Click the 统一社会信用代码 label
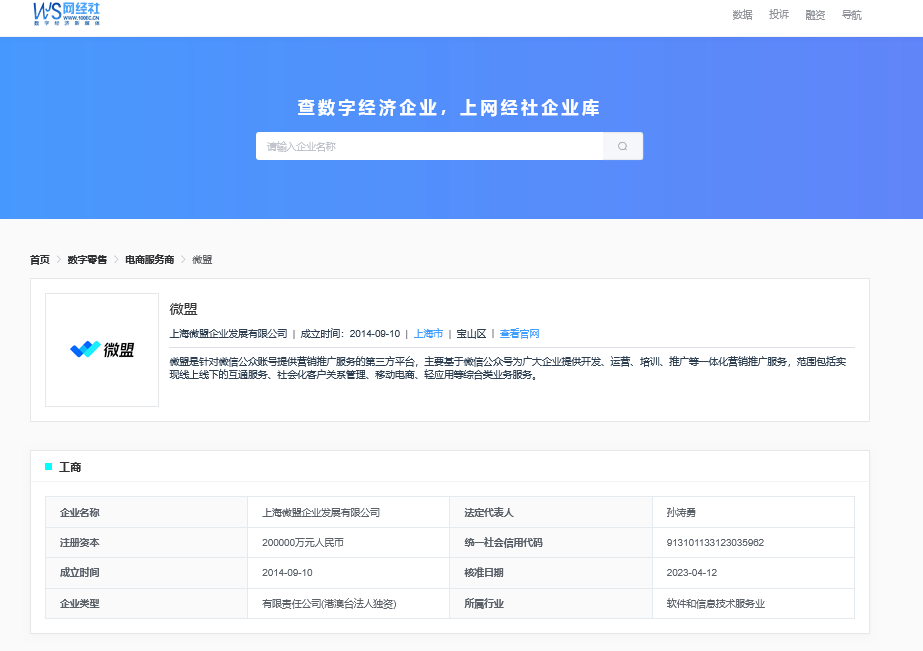 [x=503, y=543]
